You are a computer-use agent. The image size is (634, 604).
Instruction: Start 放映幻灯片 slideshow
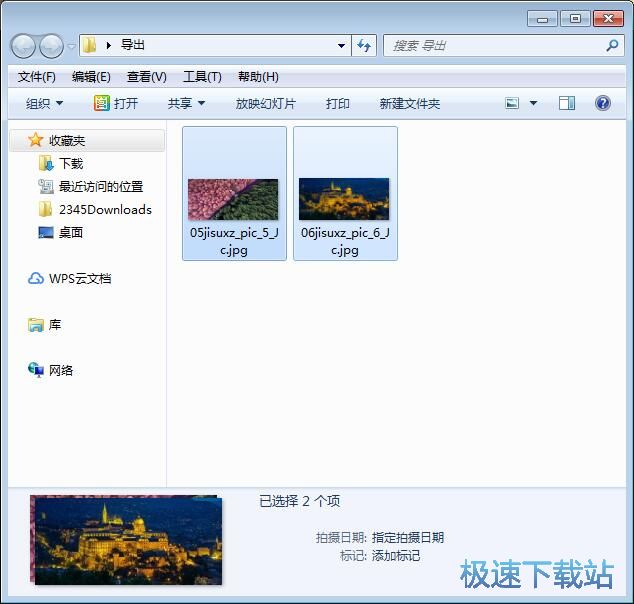(266, 104)
